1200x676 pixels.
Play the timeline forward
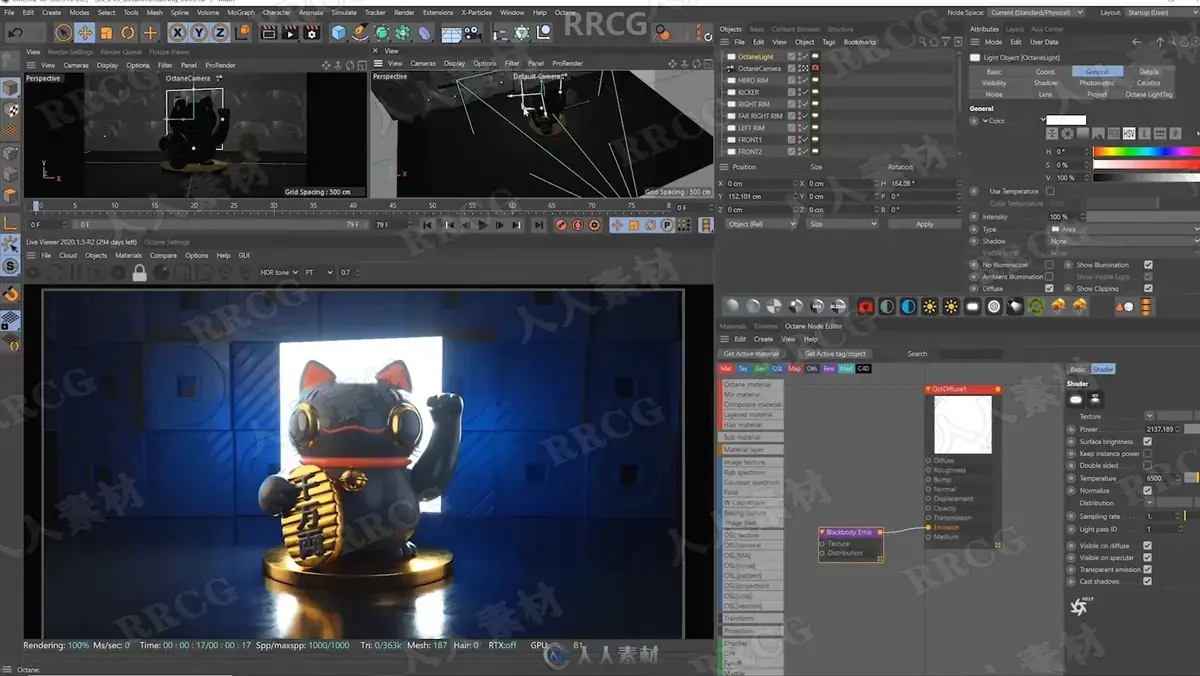click(483, 225)
